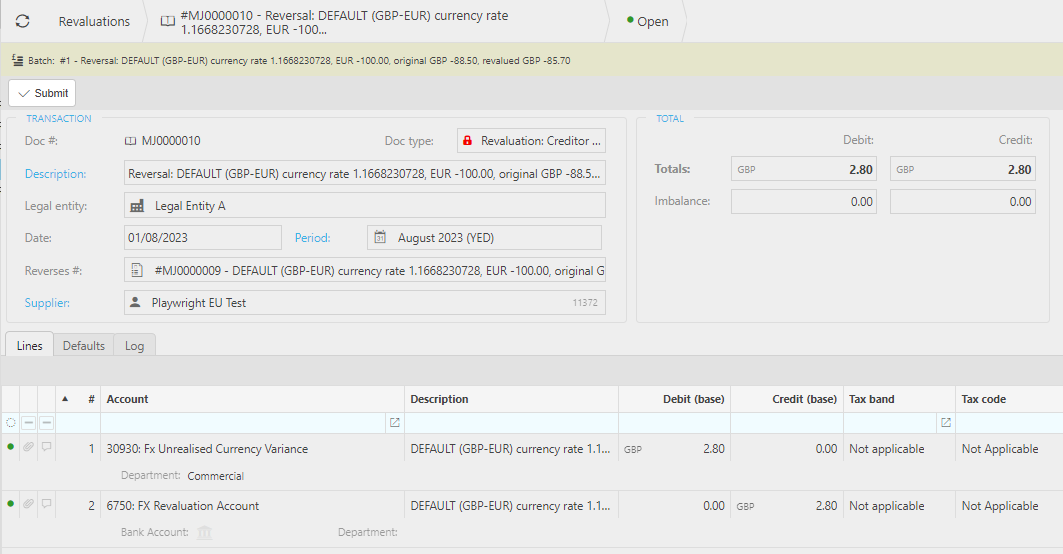
Task: Open the Doc type Revaluation: Creditor field
Action: [532, 140]
